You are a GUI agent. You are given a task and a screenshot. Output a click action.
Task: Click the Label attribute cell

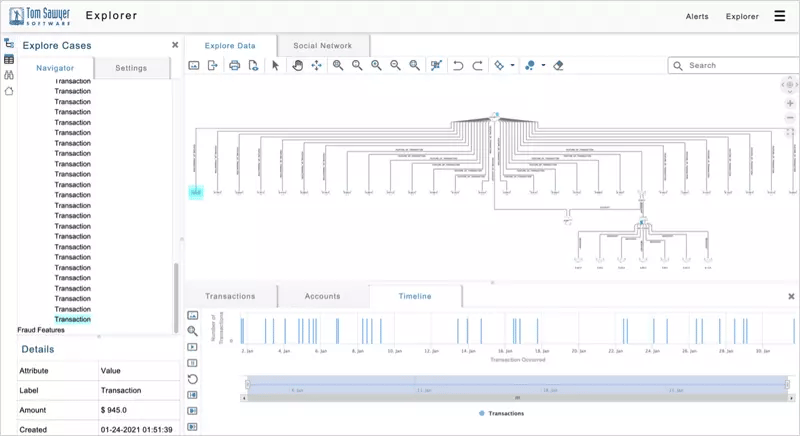tap(58, 391)
